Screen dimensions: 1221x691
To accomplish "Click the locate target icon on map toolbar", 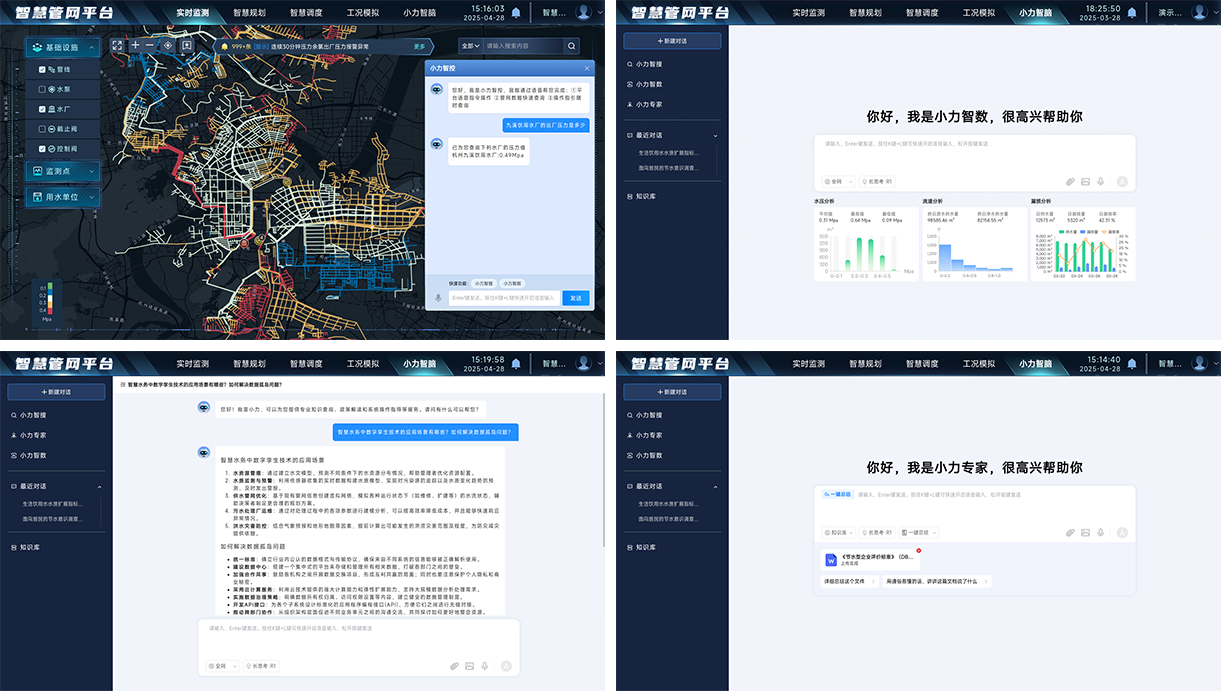I will point(168,46).
